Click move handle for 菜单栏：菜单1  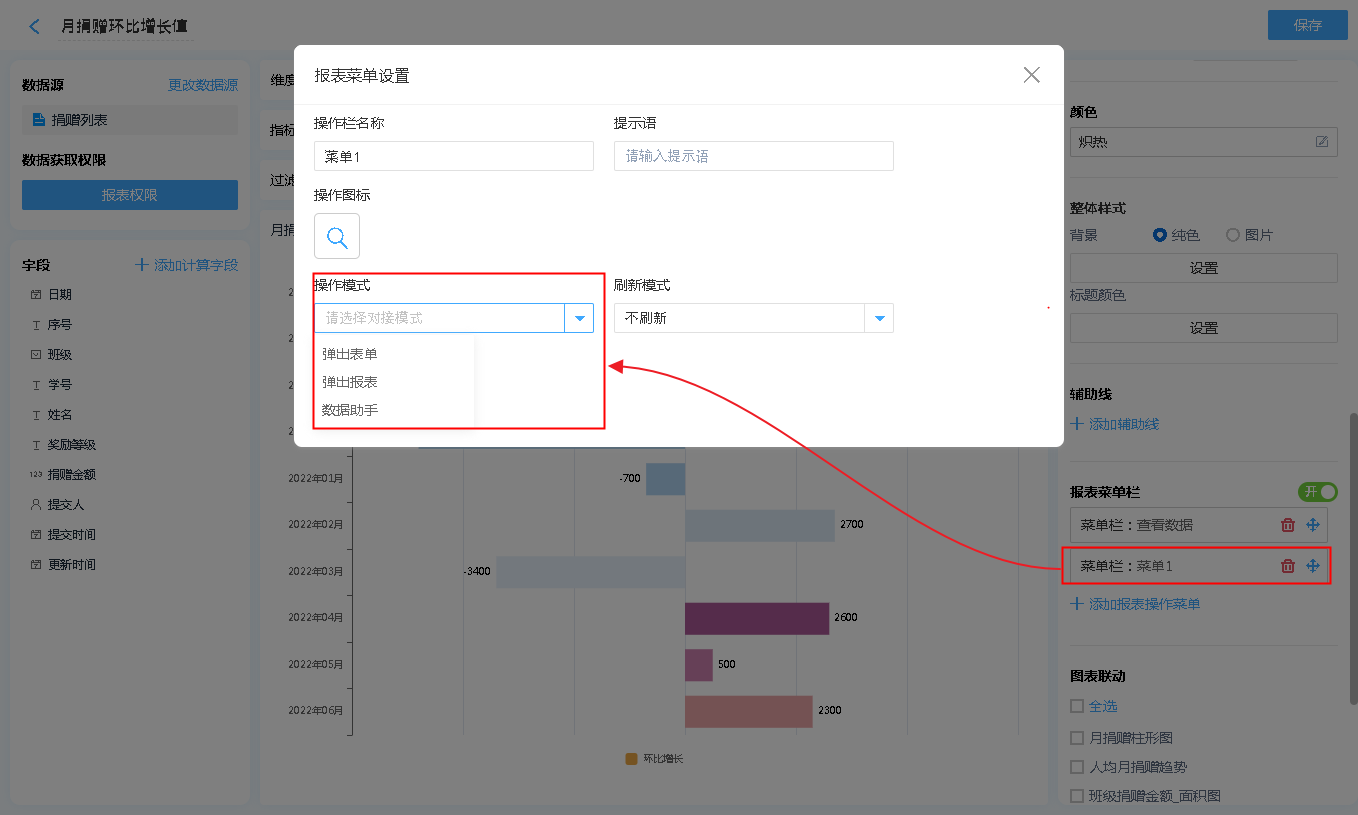1313,566
